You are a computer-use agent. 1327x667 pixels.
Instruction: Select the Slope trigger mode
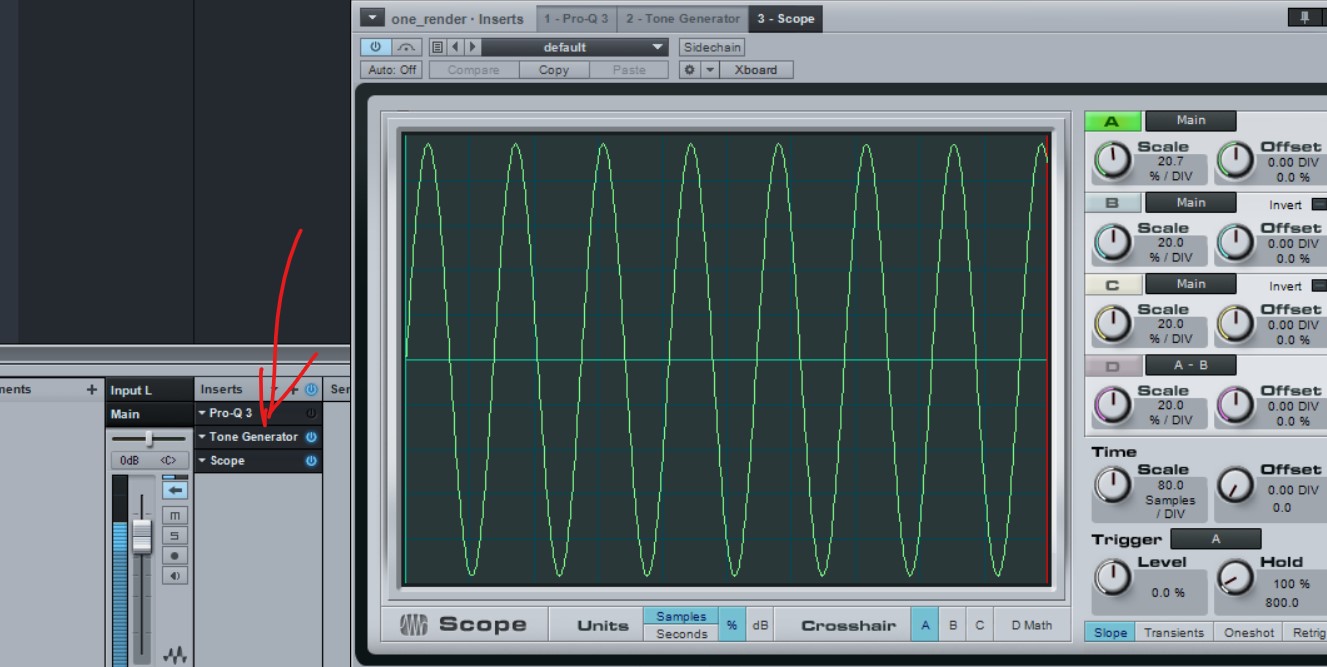(1110, 632)
